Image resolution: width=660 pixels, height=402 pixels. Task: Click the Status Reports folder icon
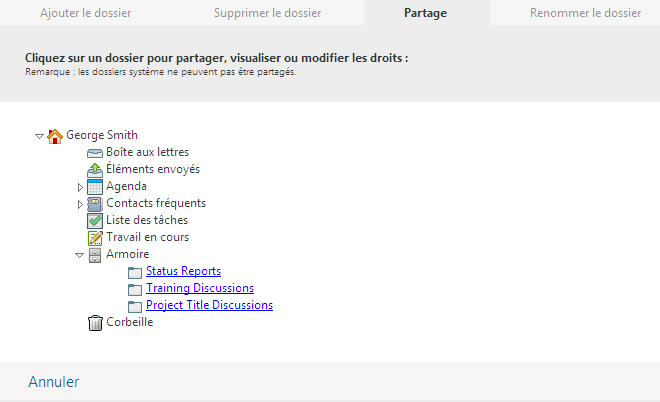[135, 271]
